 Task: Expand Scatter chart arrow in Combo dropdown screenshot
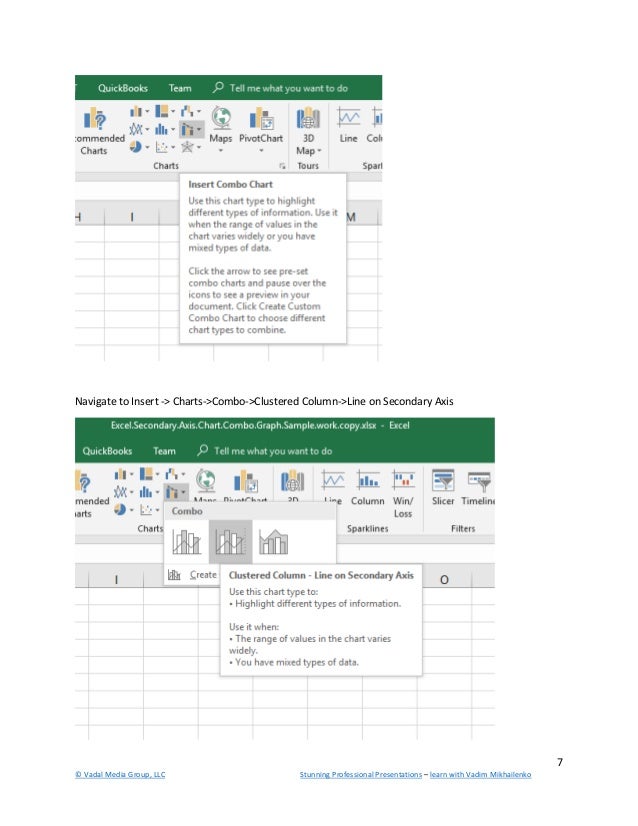tap(157, 510)
